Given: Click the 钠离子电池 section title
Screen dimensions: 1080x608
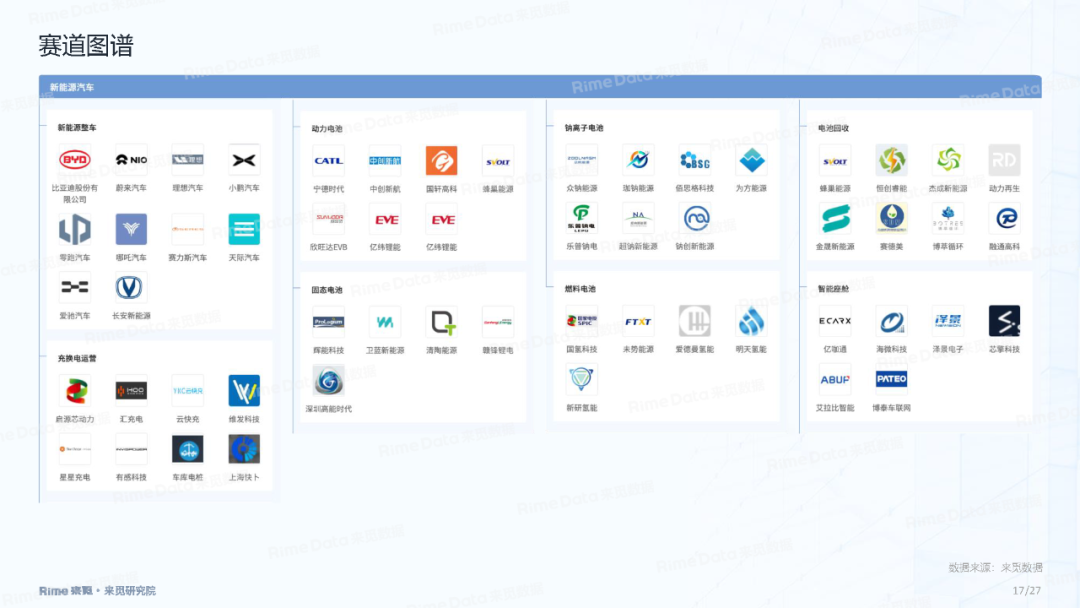Looking at the screenshot, I should pos(584,128).
